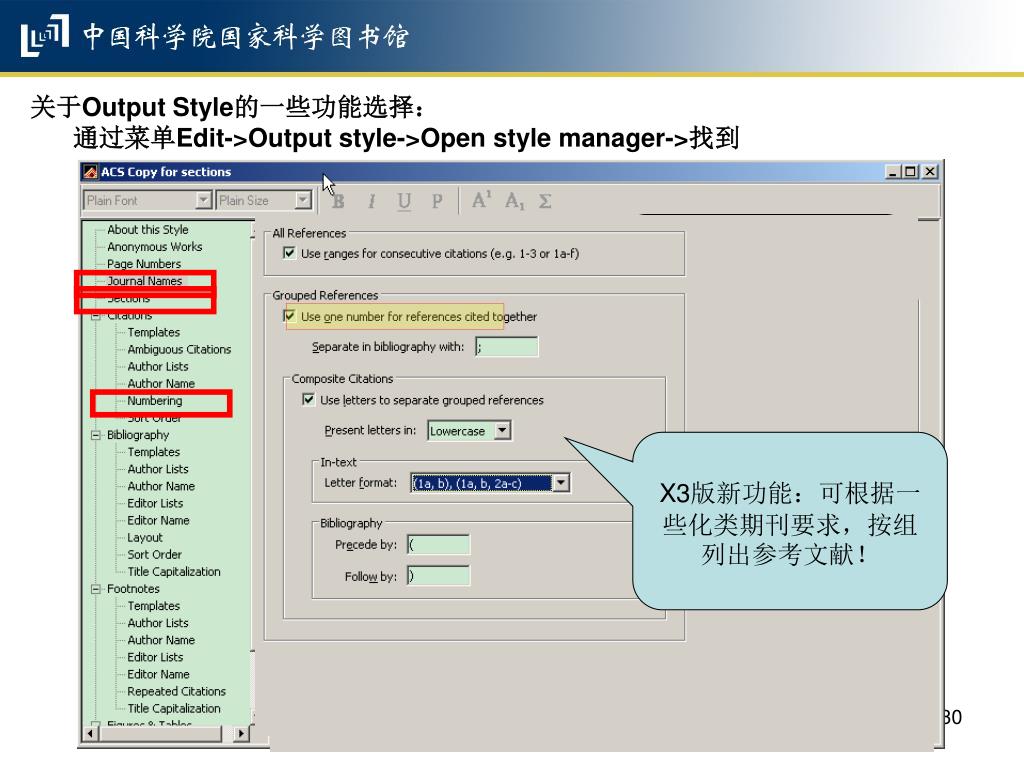
Task: Toggle Use letters to separate grouped references
Action: click(308, 399)
